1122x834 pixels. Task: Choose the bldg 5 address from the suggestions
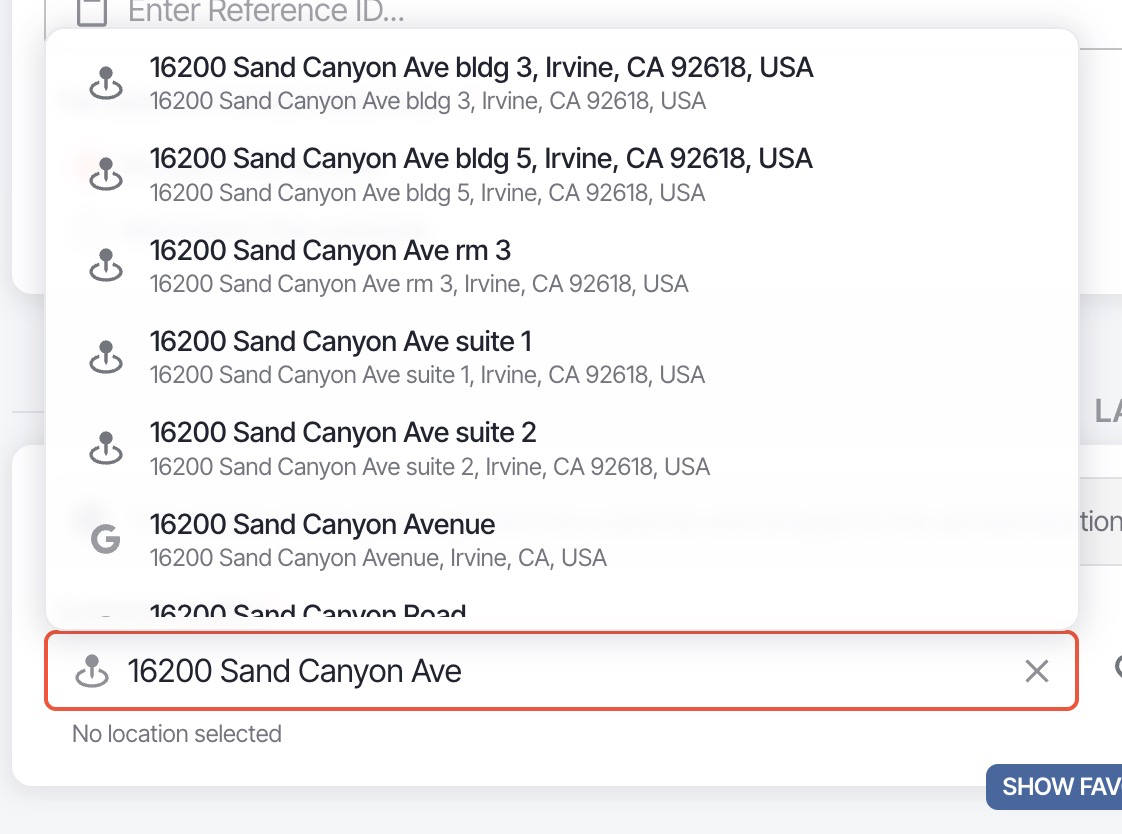480,172
